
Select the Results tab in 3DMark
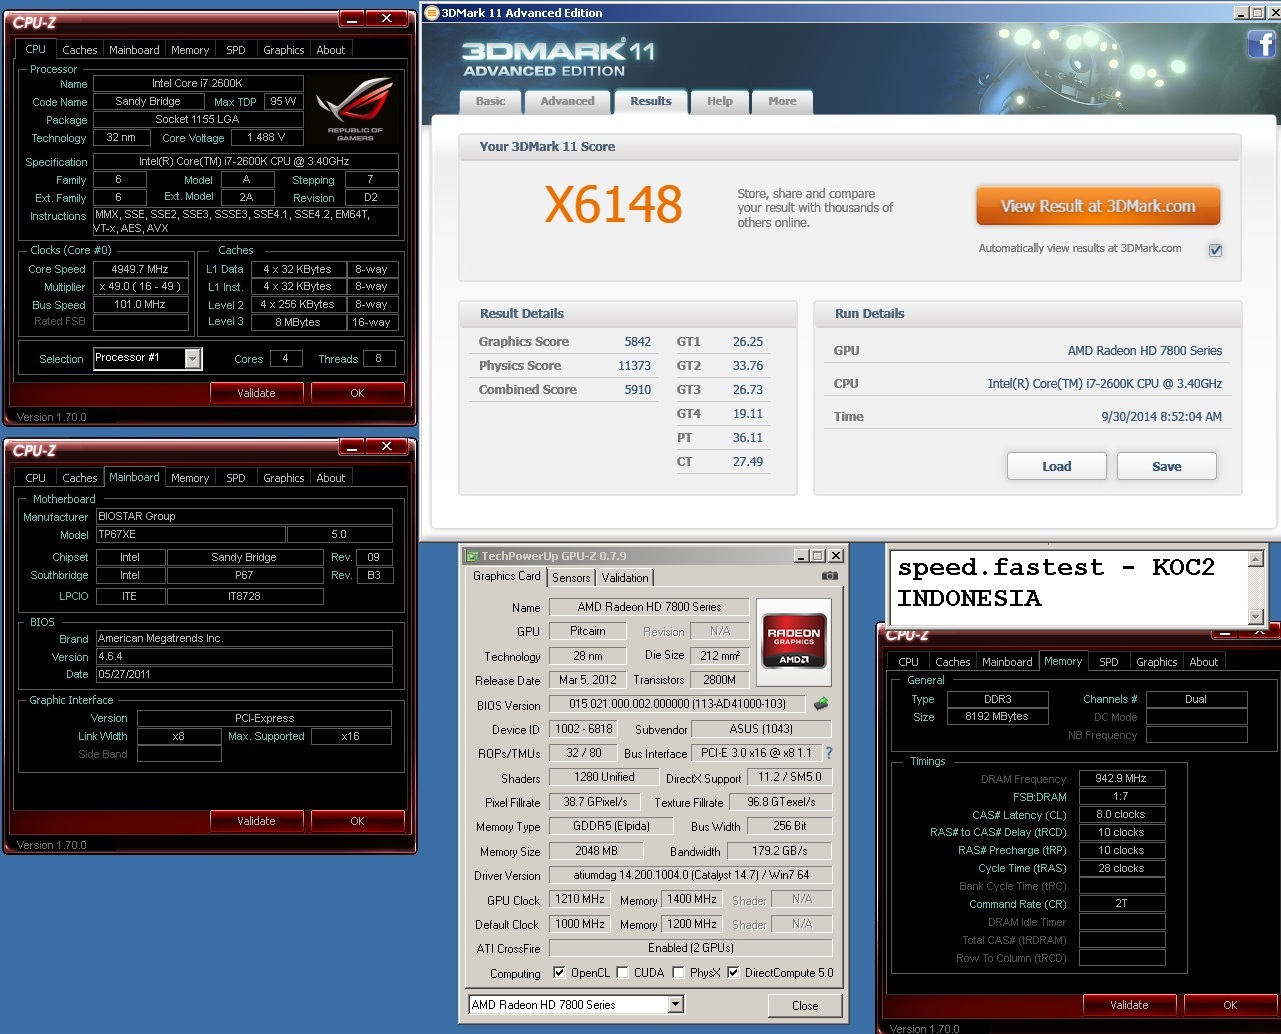[x=651, y=101]
